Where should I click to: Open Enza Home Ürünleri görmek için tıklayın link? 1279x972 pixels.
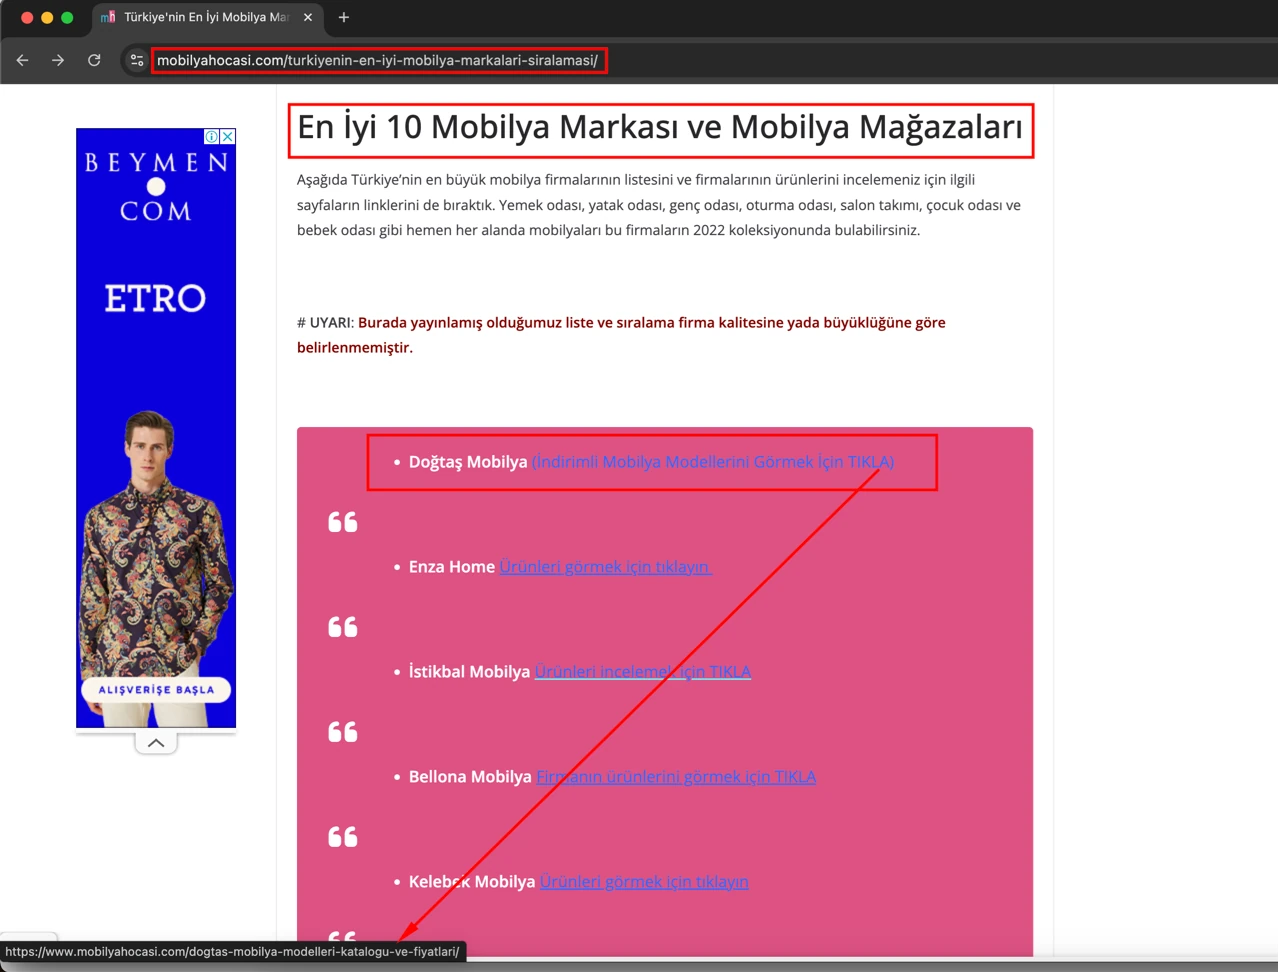pos(605,566)
